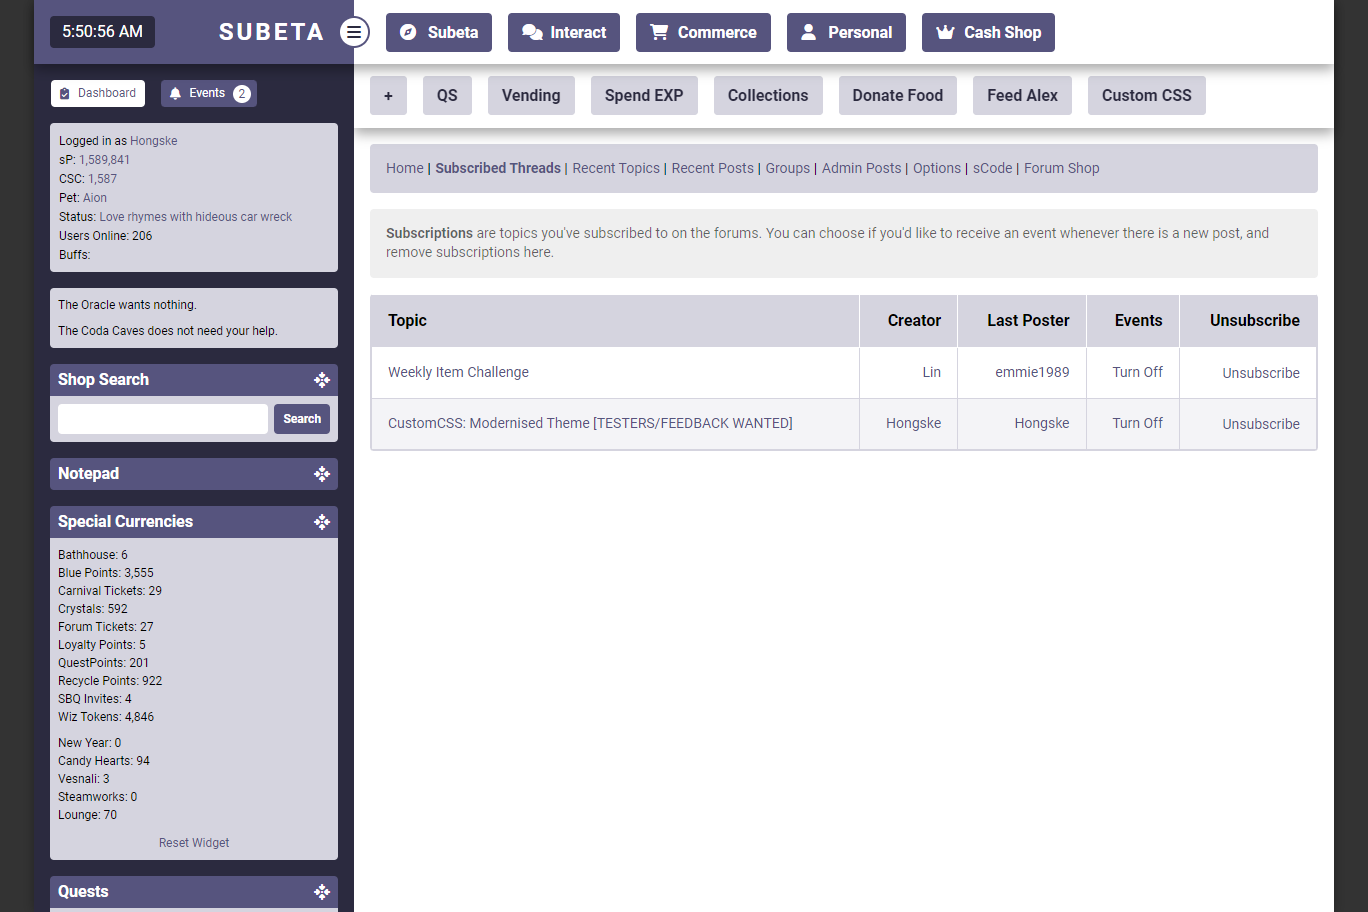Click the hamburger menu icon beside Subeta logo
1368x912 pixels.
[354, 32]
